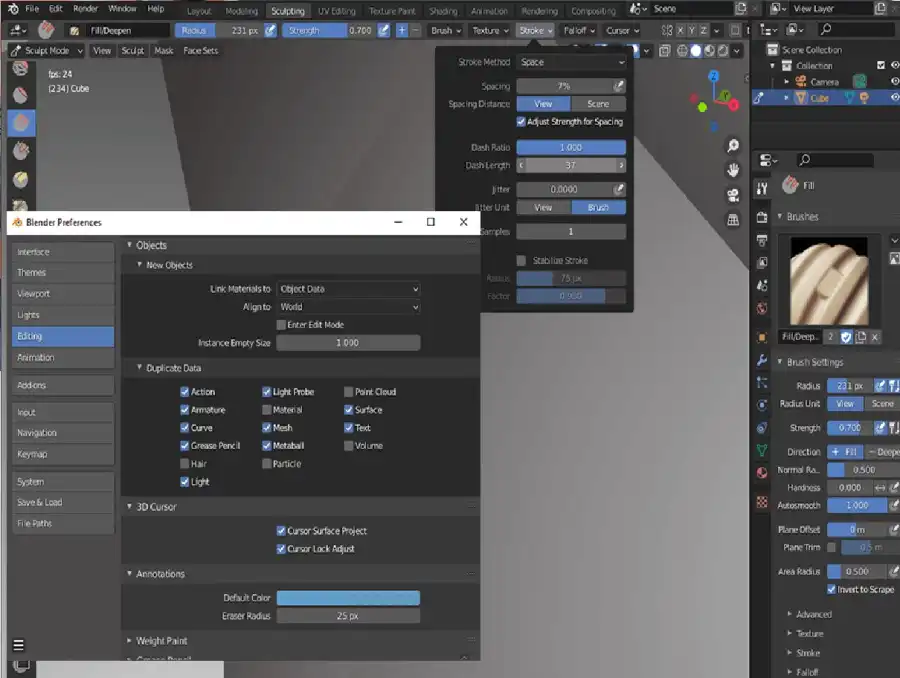Open the Face Sets menu

tap(200, 50)
